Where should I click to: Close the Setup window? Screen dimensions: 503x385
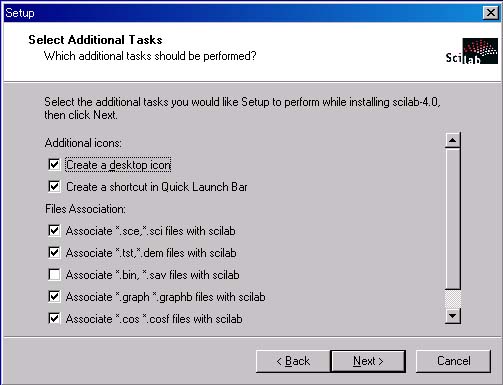point(491,13)
